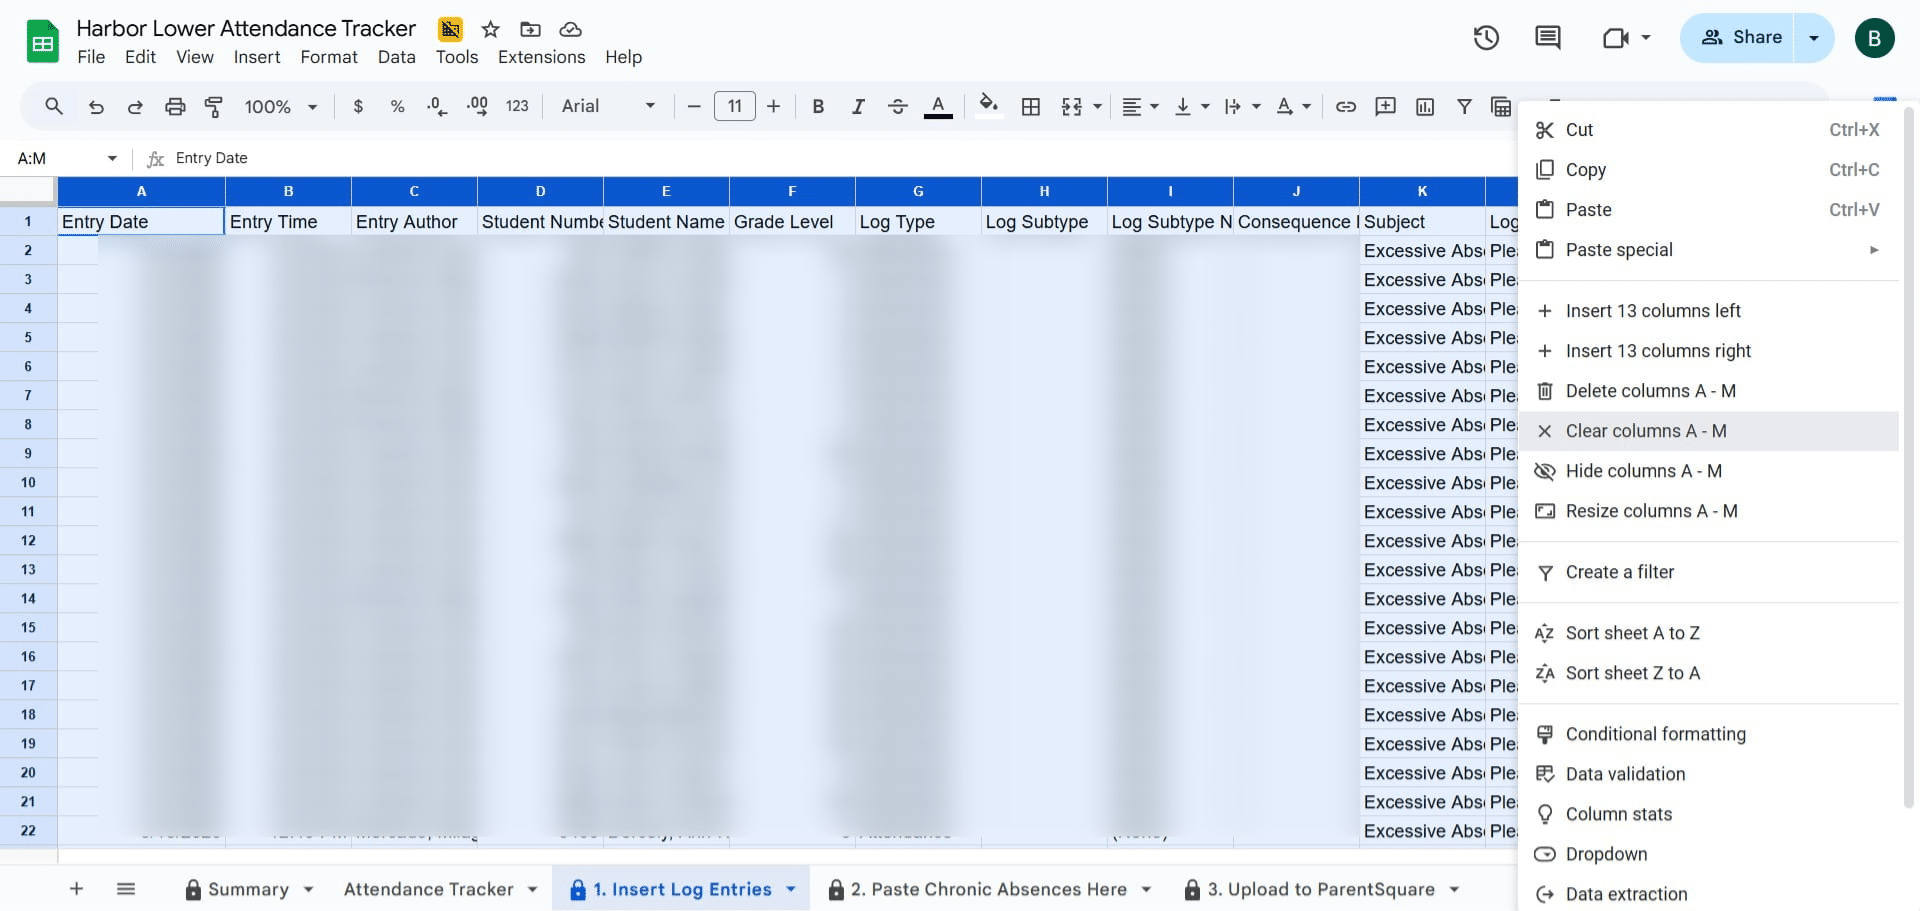
Task: Open horizontal align dropdown
Action: [x=1140, y=106]
